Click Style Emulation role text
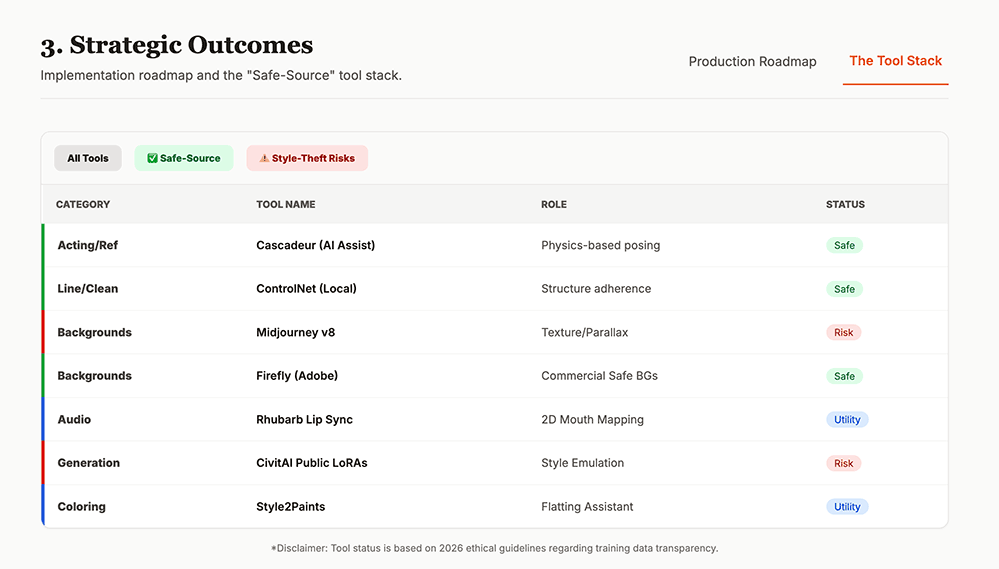999x569 pixels. coord(582,463)
